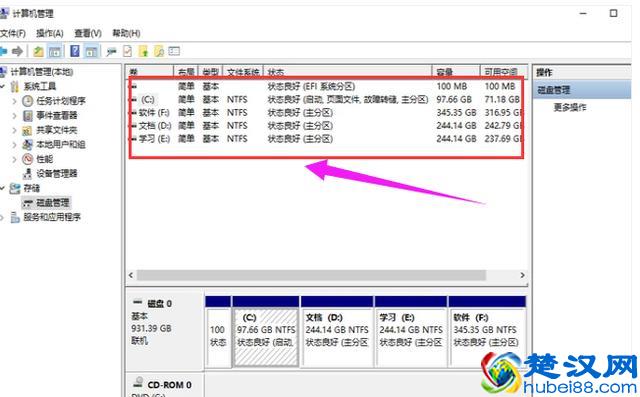This screenshot has width=640, height=397.
Task: Expand the 事件查看器 node arrow
Action: (x=15, y=115)
